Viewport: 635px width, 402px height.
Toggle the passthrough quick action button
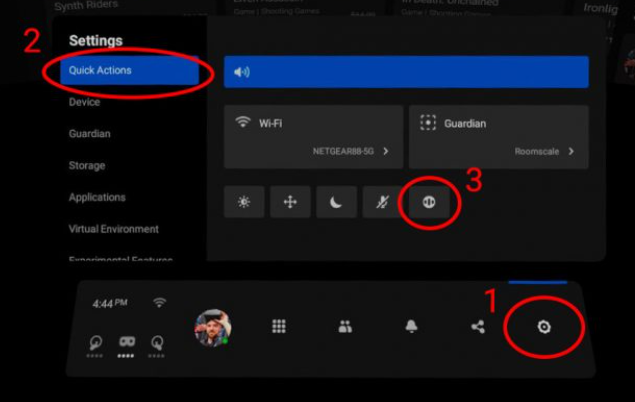(x=429, y=202)
